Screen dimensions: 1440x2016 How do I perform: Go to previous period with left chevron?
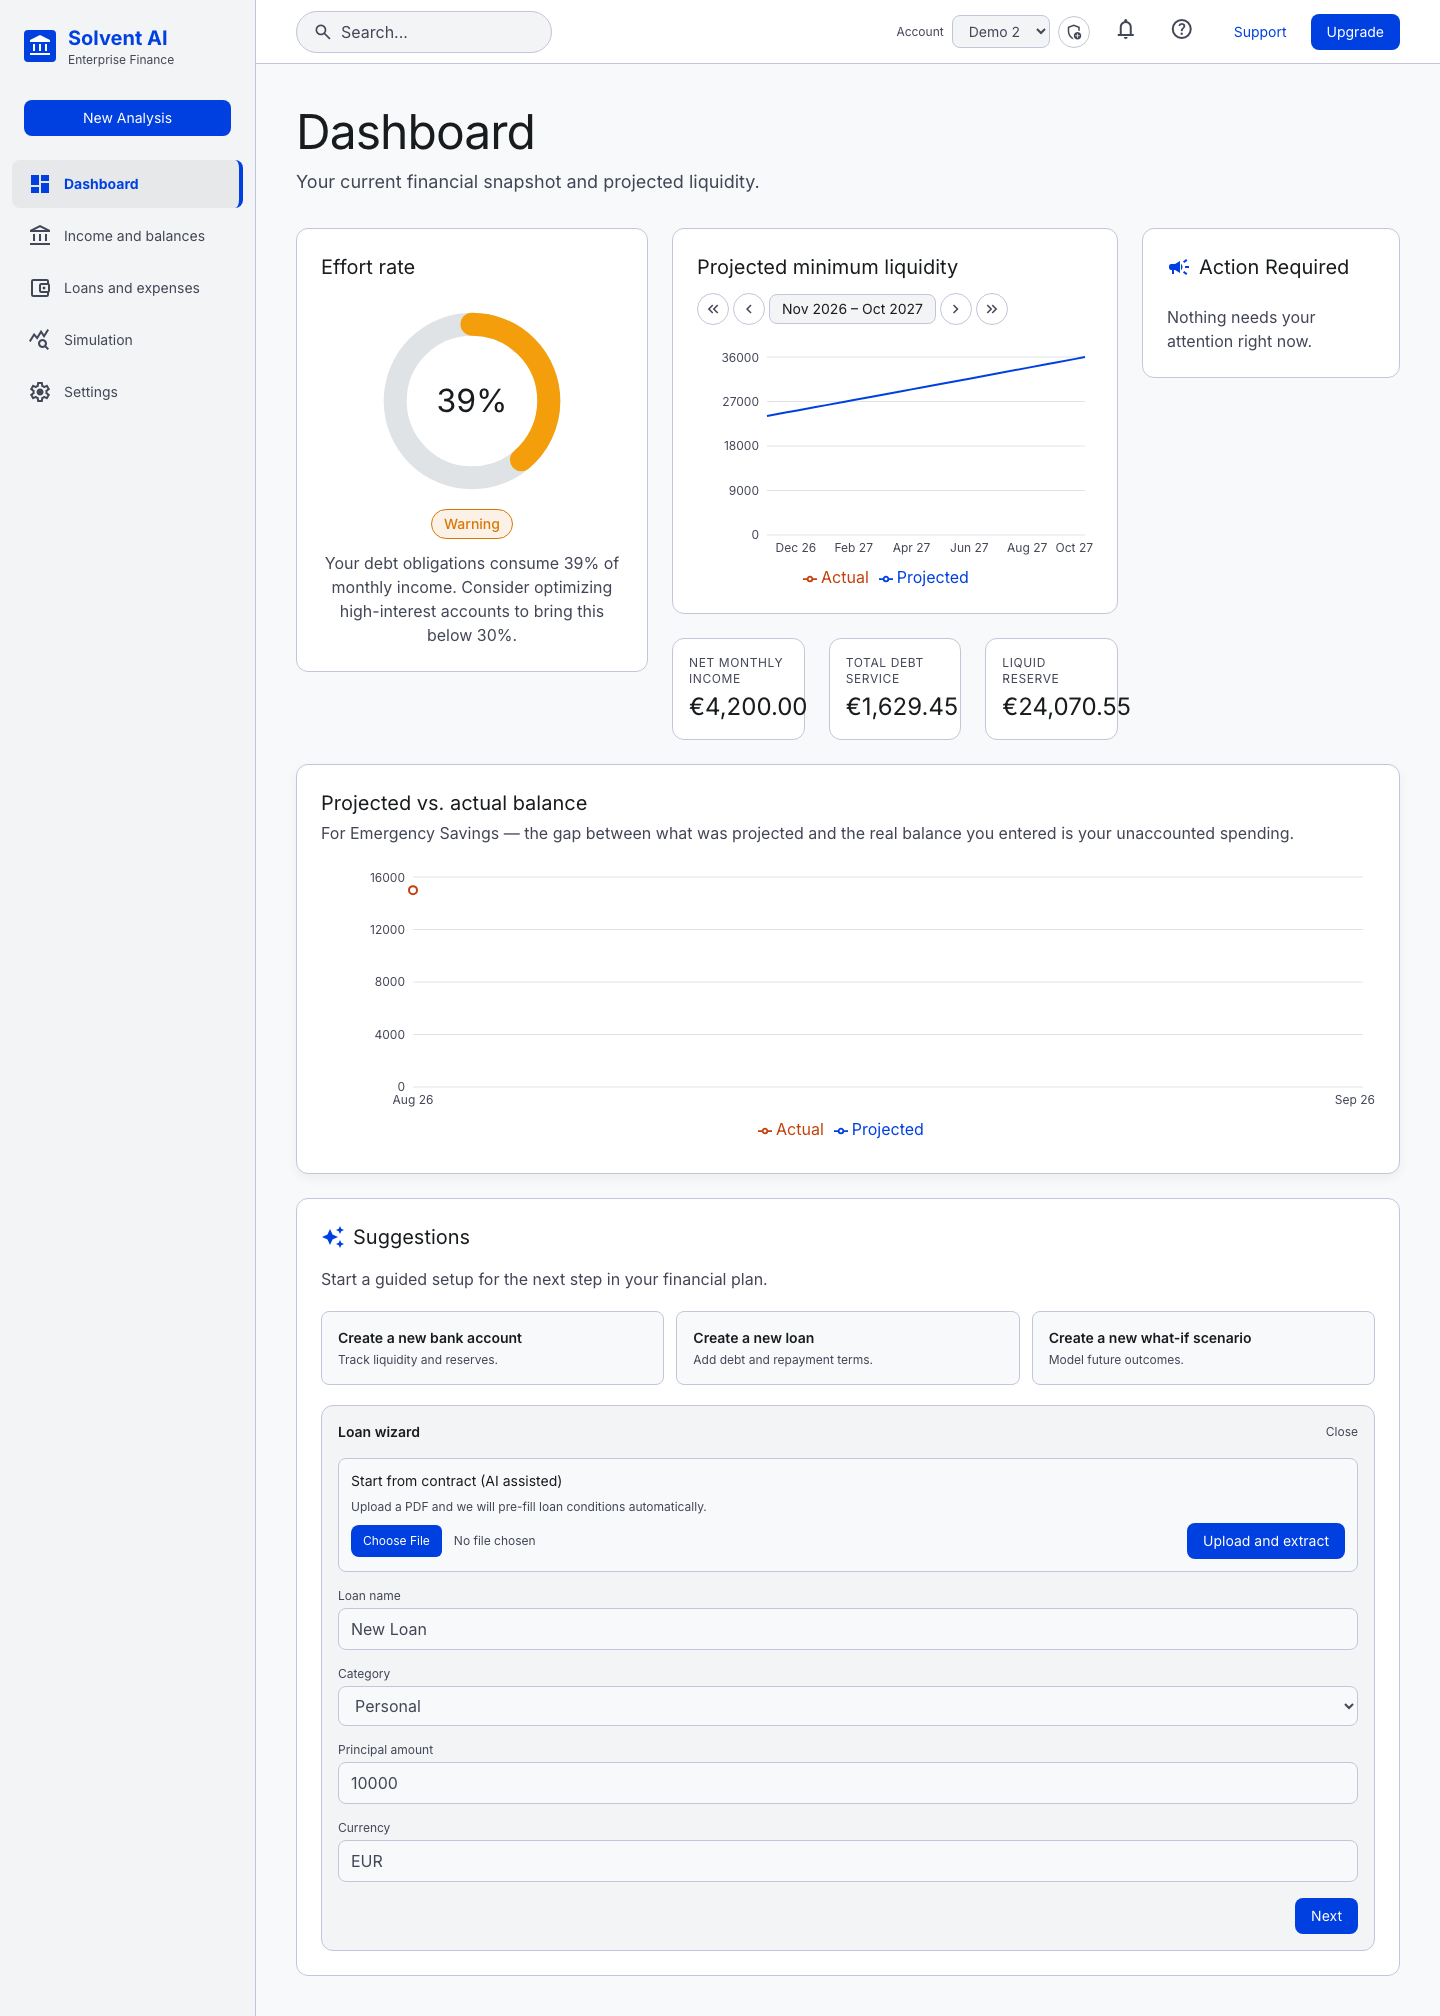(x=749, y=309)
